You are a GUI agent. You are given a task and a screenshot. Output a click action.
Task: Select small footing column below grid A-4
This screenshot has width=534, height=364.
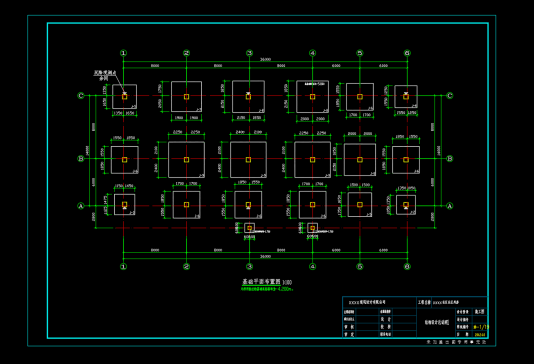pyautogui.click(x=312, y=228)
